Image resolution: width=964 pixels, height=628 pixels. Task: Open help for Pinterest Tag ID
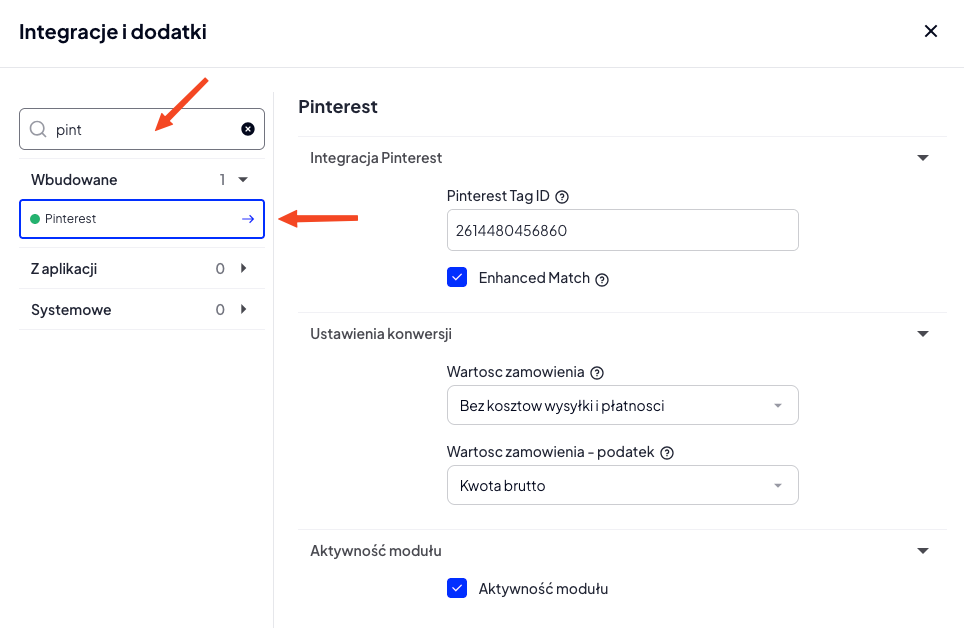562,197
